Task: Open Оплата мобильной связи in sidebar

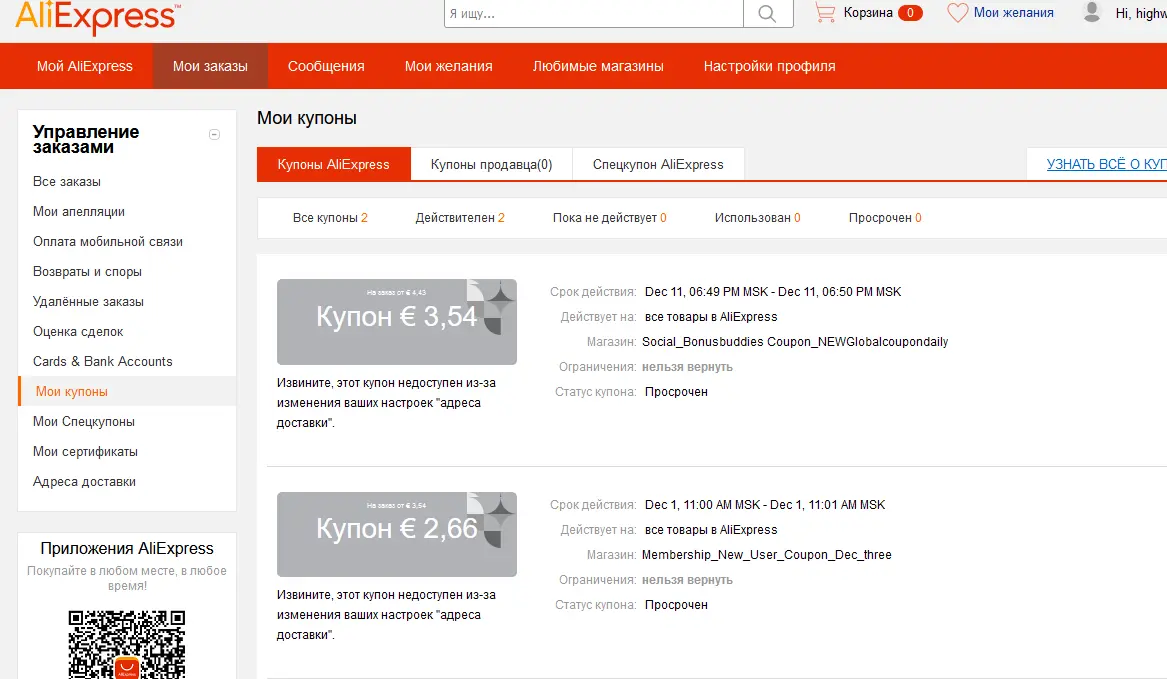Action: (108, 241)
